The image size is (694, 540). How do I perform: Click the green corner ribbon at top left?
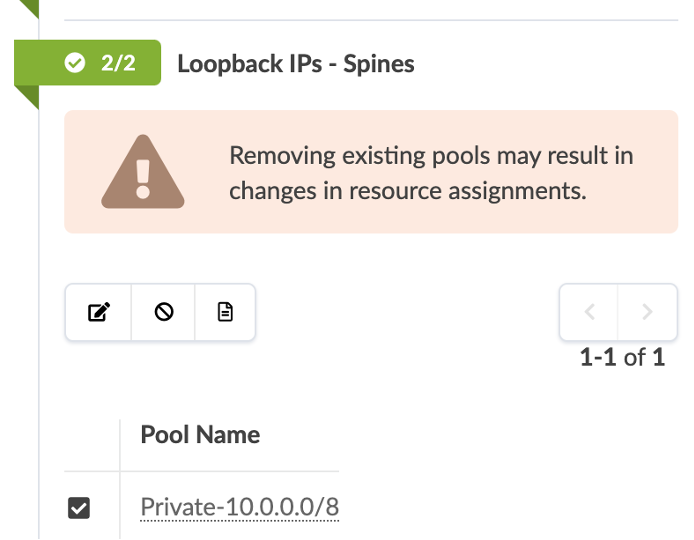(x=27, y=8)
